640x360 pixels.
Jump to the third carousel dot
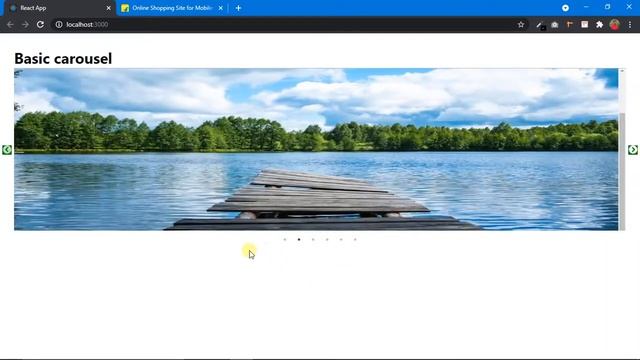[x=313, y=240]
